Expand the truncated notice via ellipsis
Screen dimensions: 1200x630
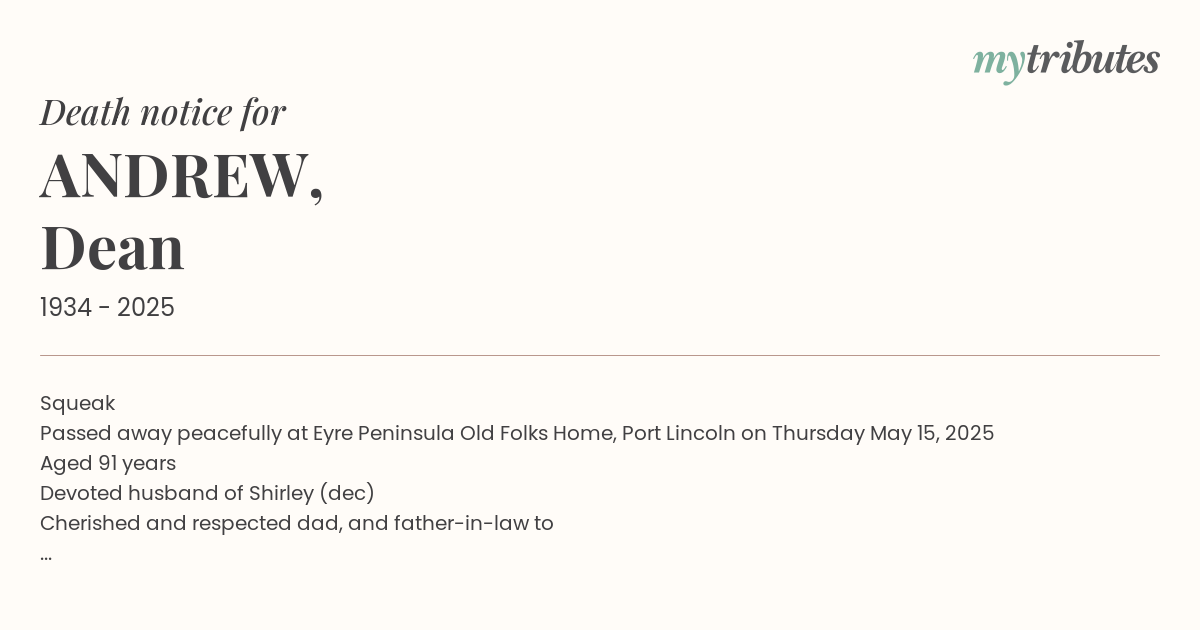point(46,556)
